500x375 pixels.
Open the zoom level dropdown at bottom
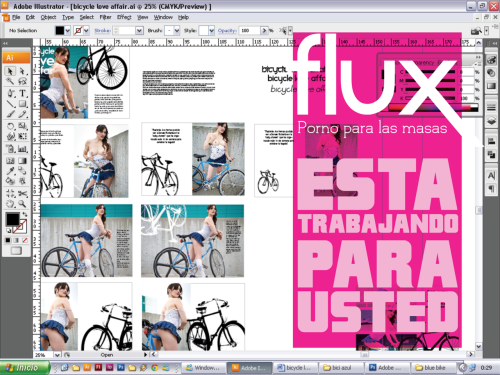57,355
